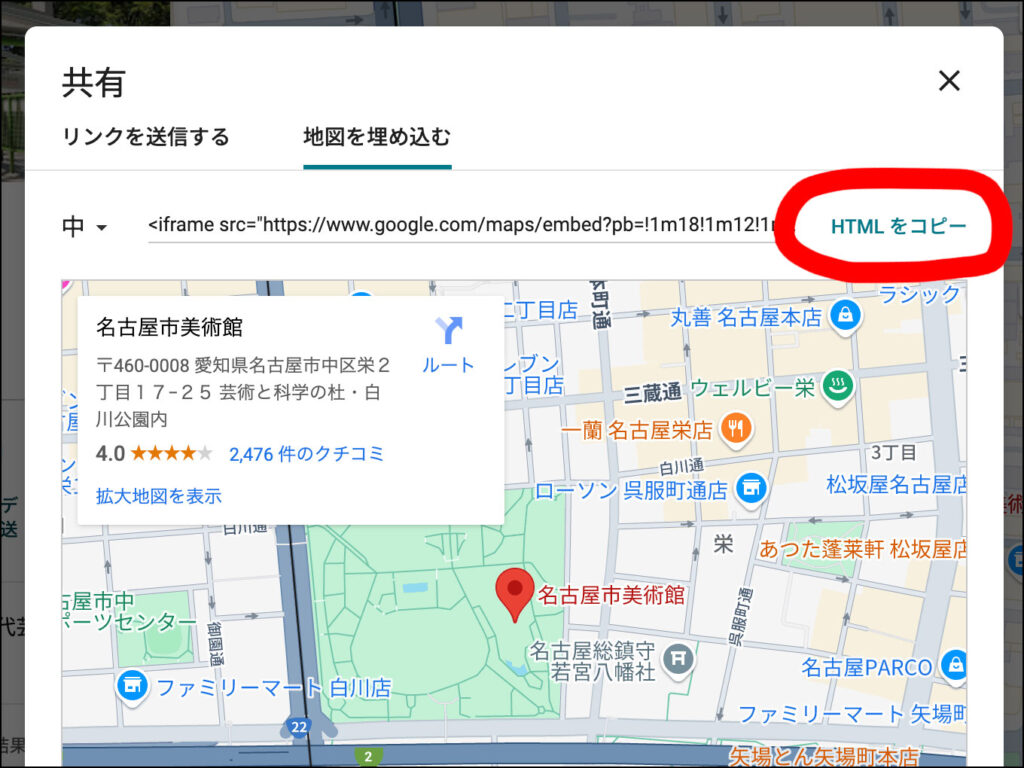This screenshot has height=768, width=1024.
Task: Click the 三蔵通 street label
Action: click(652, 392)
